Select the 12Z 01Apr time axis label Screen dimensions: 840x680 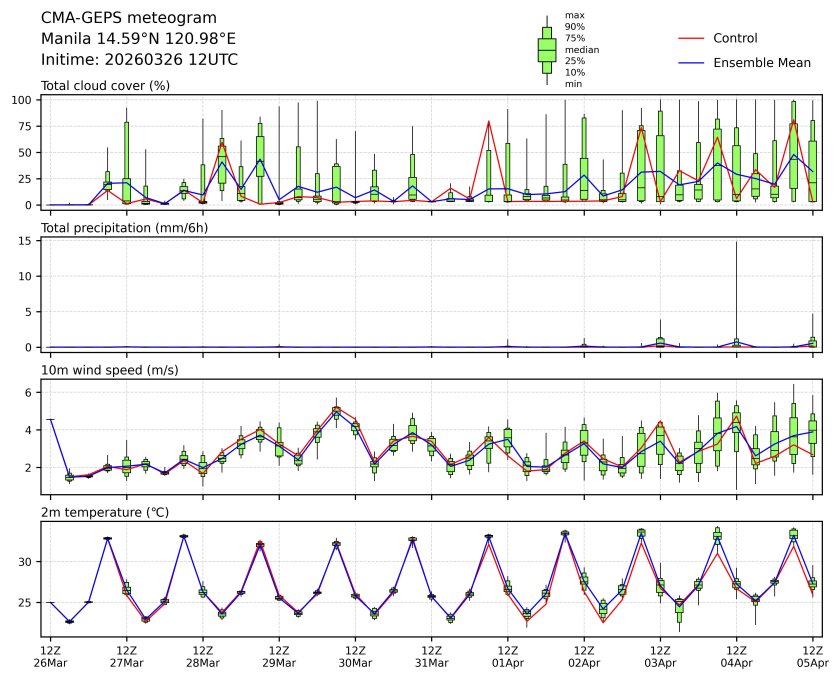[x=507, y=655]
